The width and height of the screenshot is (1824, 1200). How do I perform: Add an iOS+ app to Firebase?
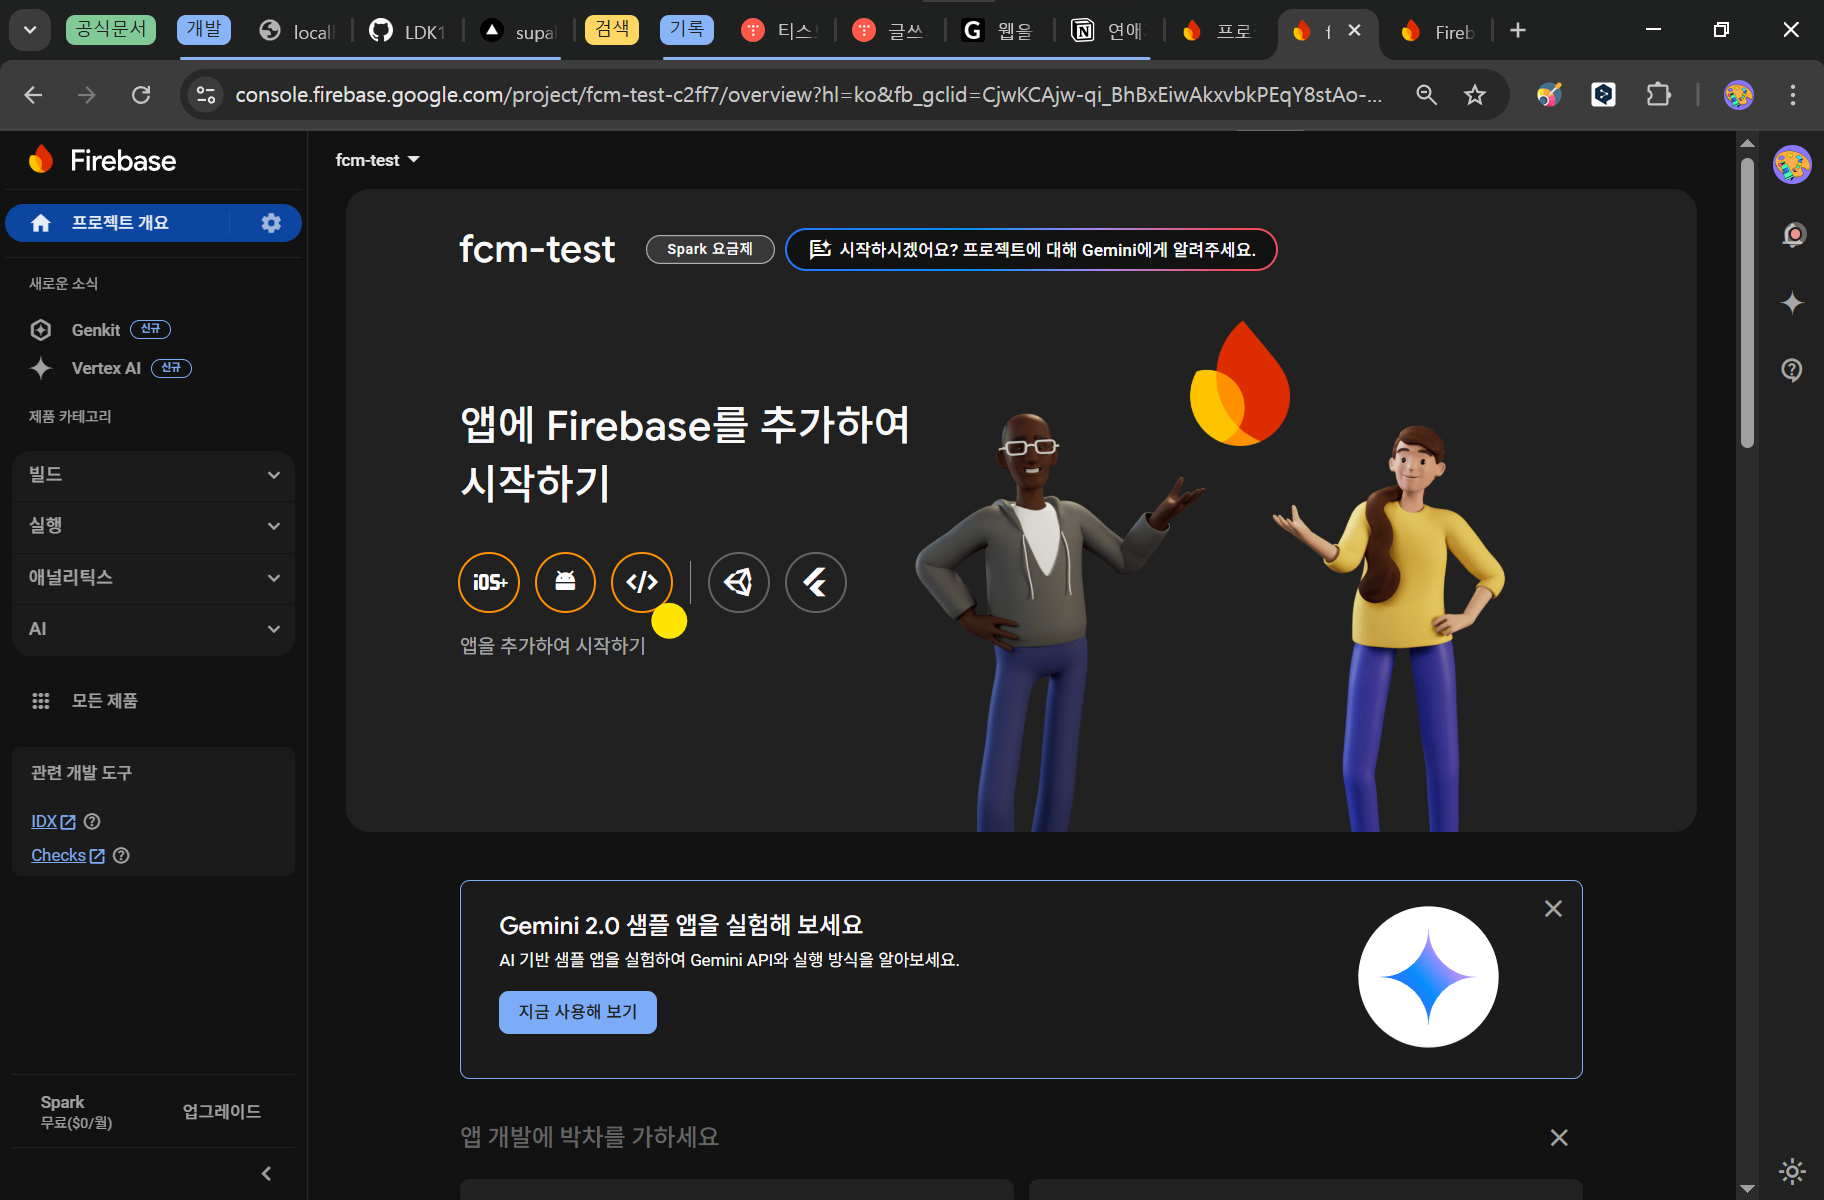(x=489, y=582)
